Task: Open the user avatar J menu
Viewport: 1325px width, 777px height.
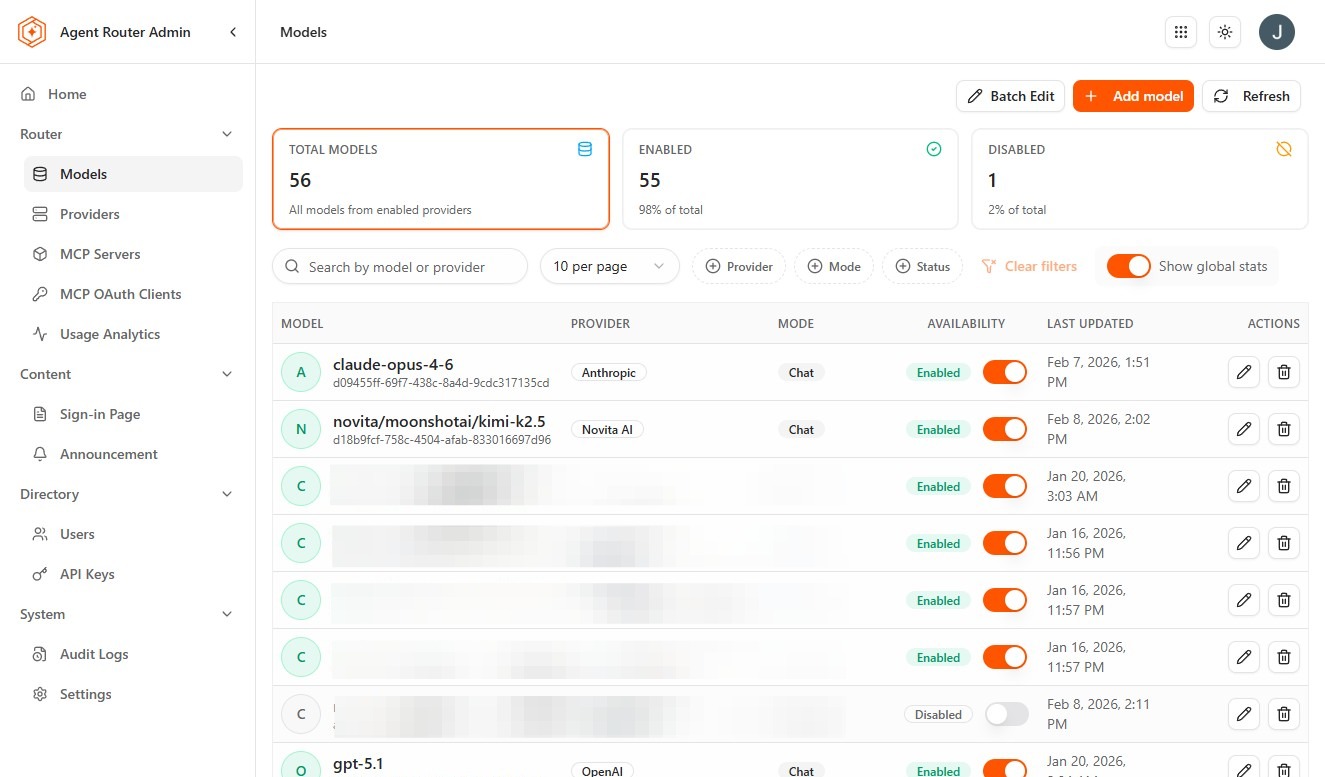Action: pos(1277,32)
